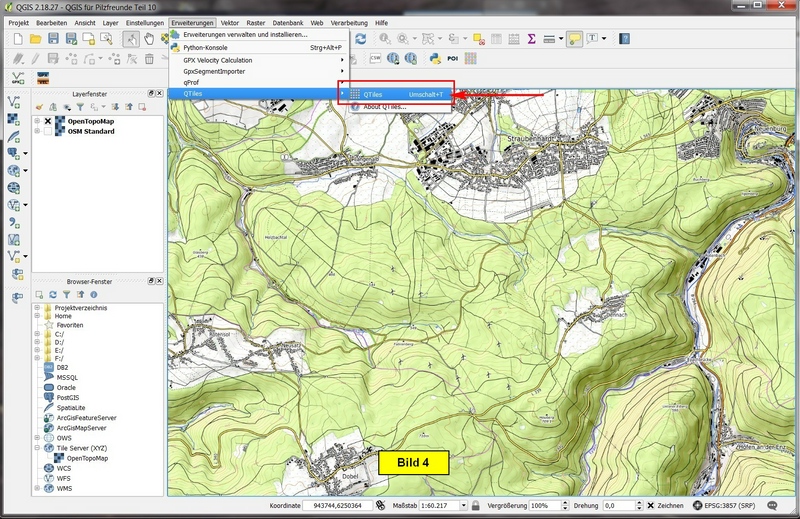Uncheck the OpenTopoMap layer visibility
The height and width of the screenshot is (519, 800).
point(47,121)
